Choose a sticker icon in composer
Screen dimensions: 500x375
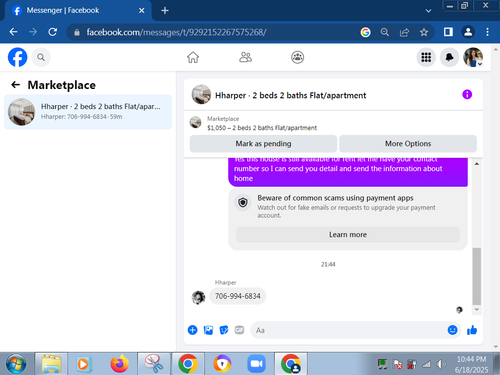tap(224, 330)
